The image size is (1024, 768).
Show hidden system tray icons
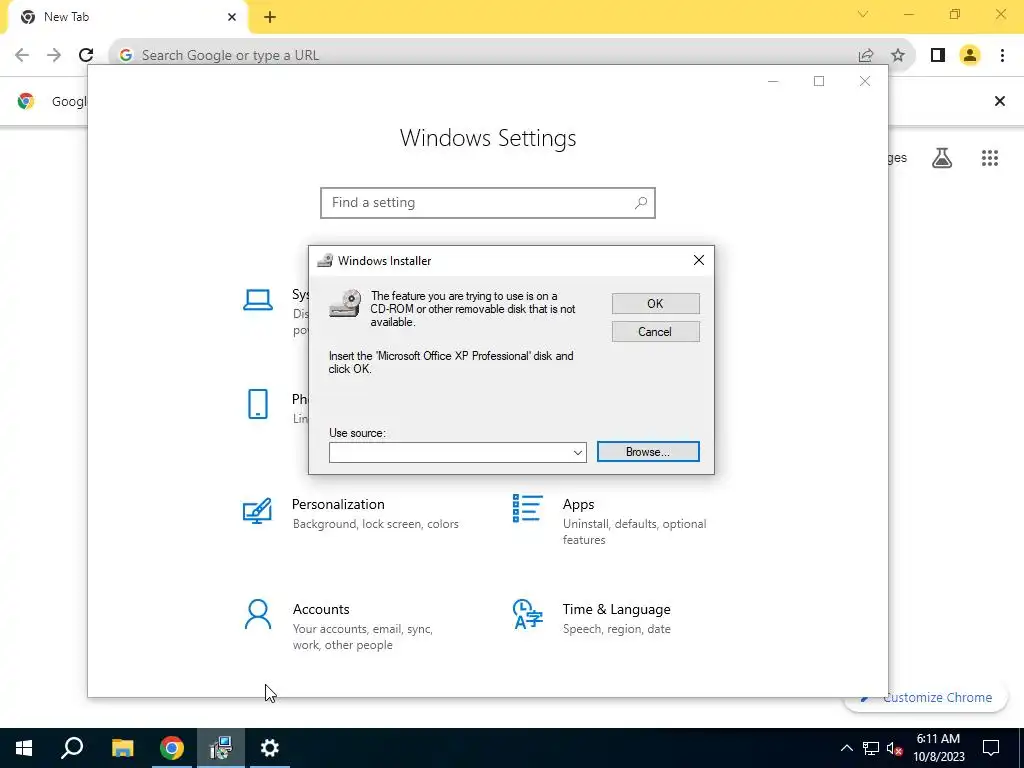[x=846, y=748]
